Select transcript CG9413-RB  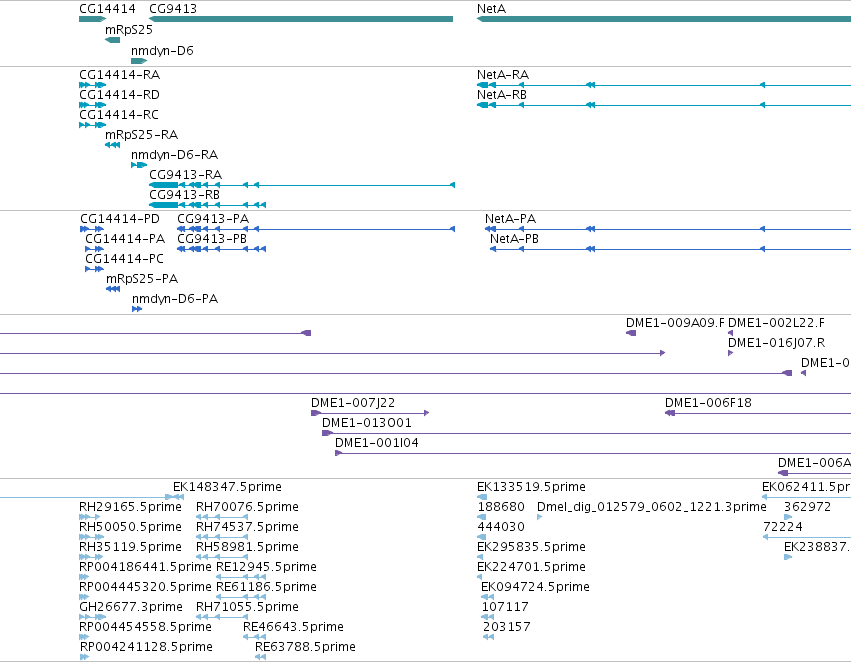(185, 194)
